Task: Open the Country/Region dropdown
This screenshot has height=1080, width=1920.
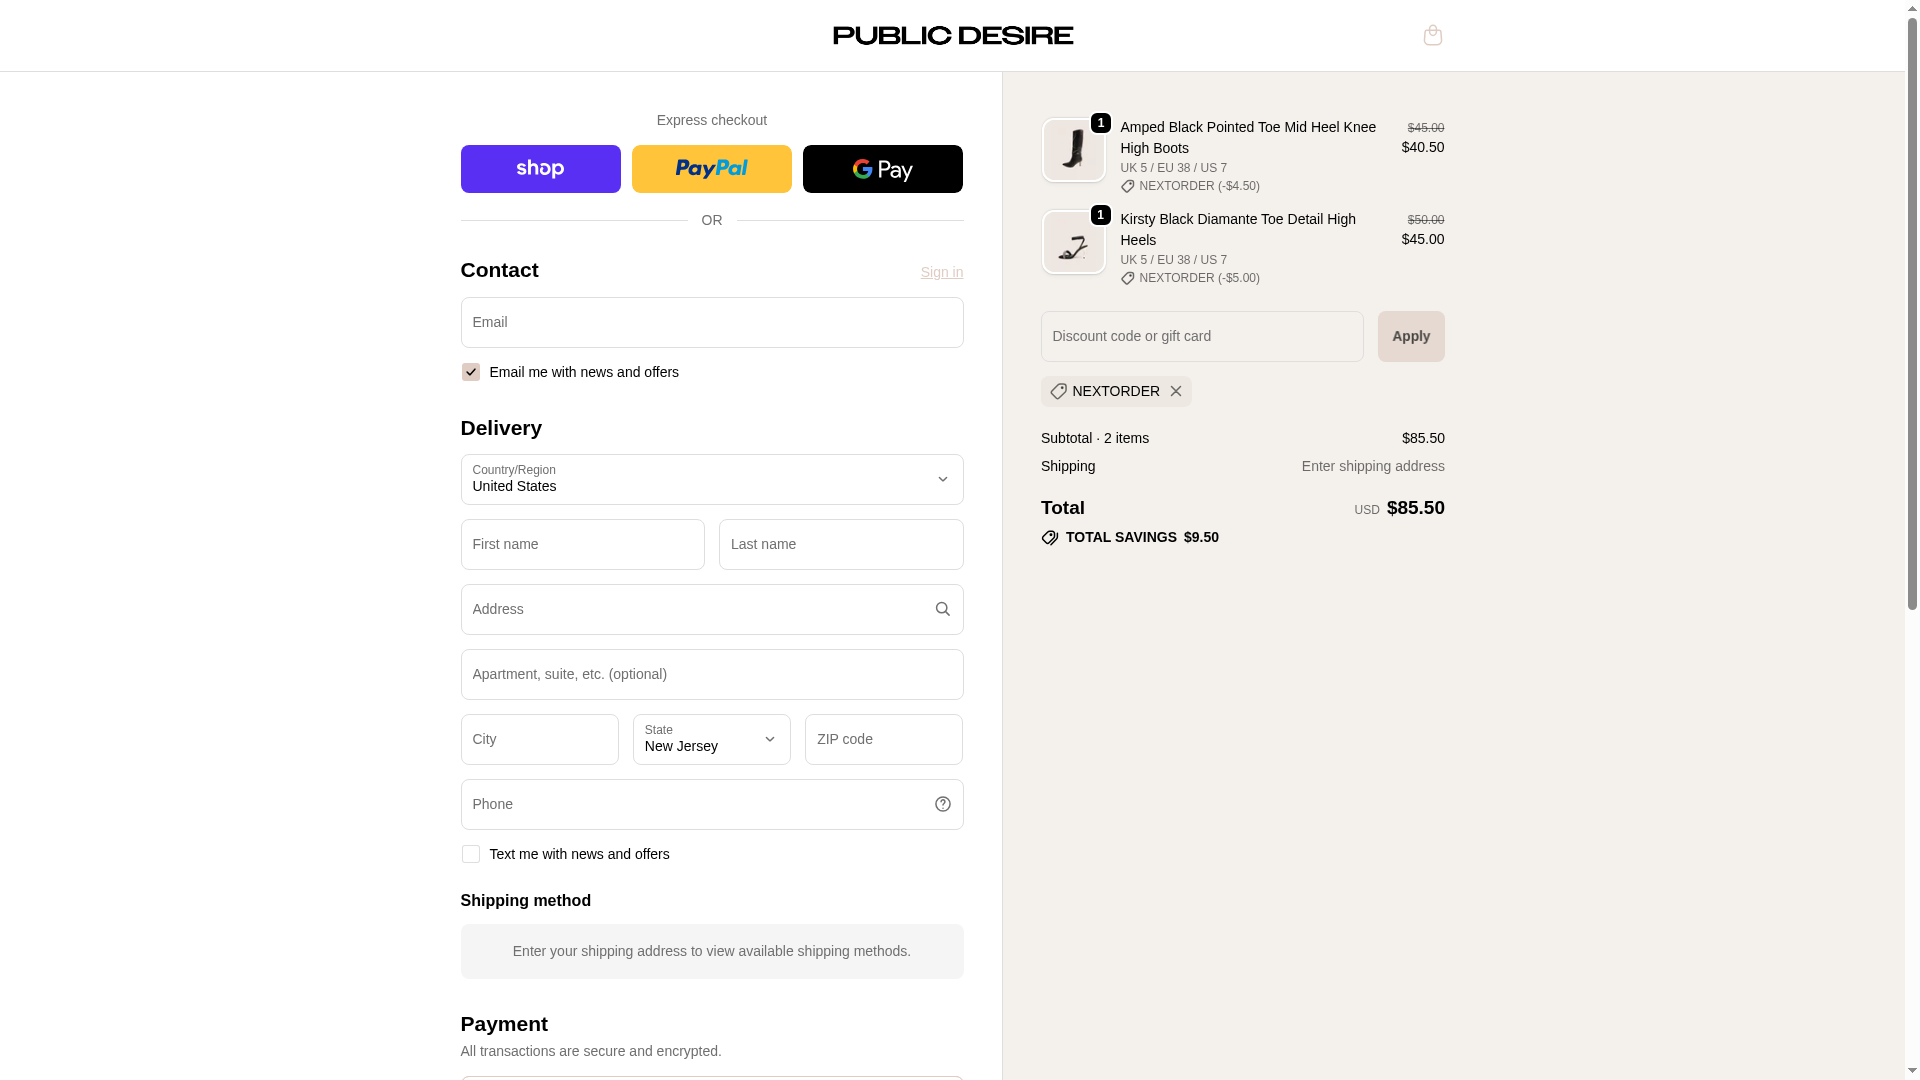Action: (711, 480)
